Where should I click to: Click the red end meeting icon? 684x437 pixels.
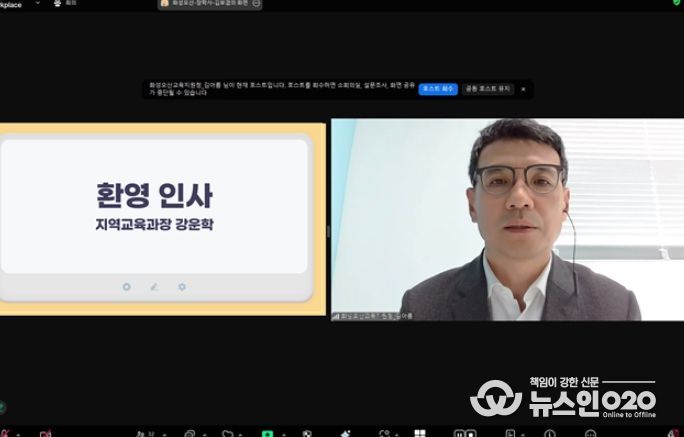point(674,433)
